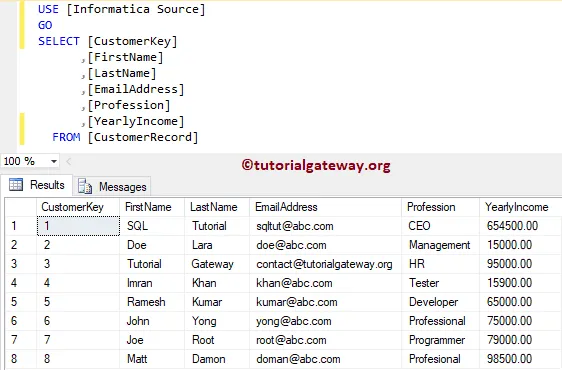Click the Messages document icon
Screen dimensions: 562x370
pos(85,186)
